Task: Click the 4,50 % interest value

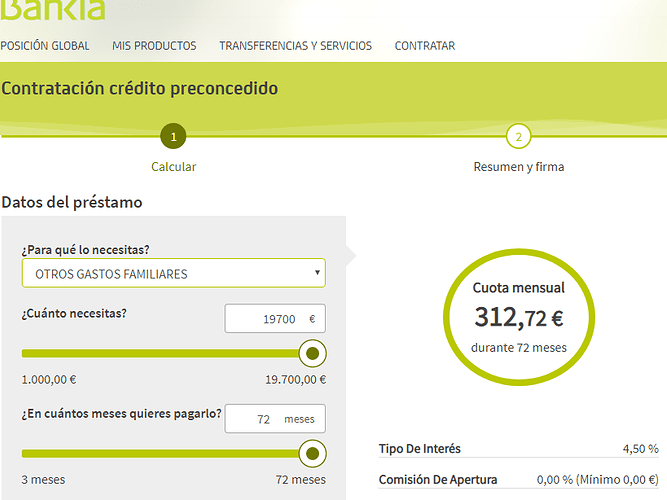Action: click(x=641, y=449)
